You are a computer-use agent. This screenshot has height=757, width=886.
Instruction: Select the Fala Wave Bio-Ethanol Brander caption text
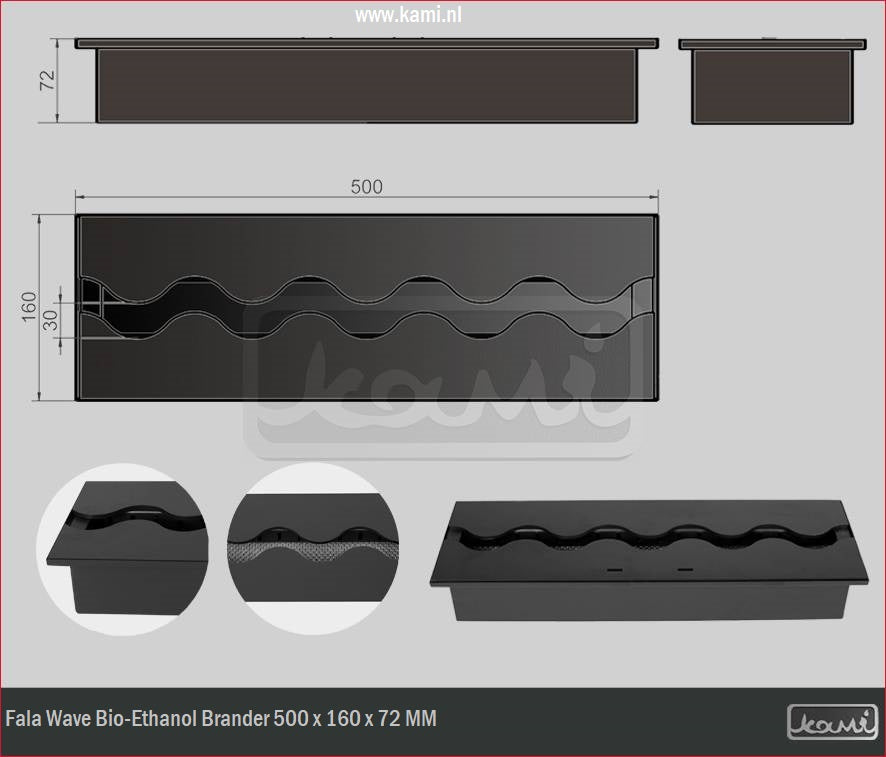point(221,719)
